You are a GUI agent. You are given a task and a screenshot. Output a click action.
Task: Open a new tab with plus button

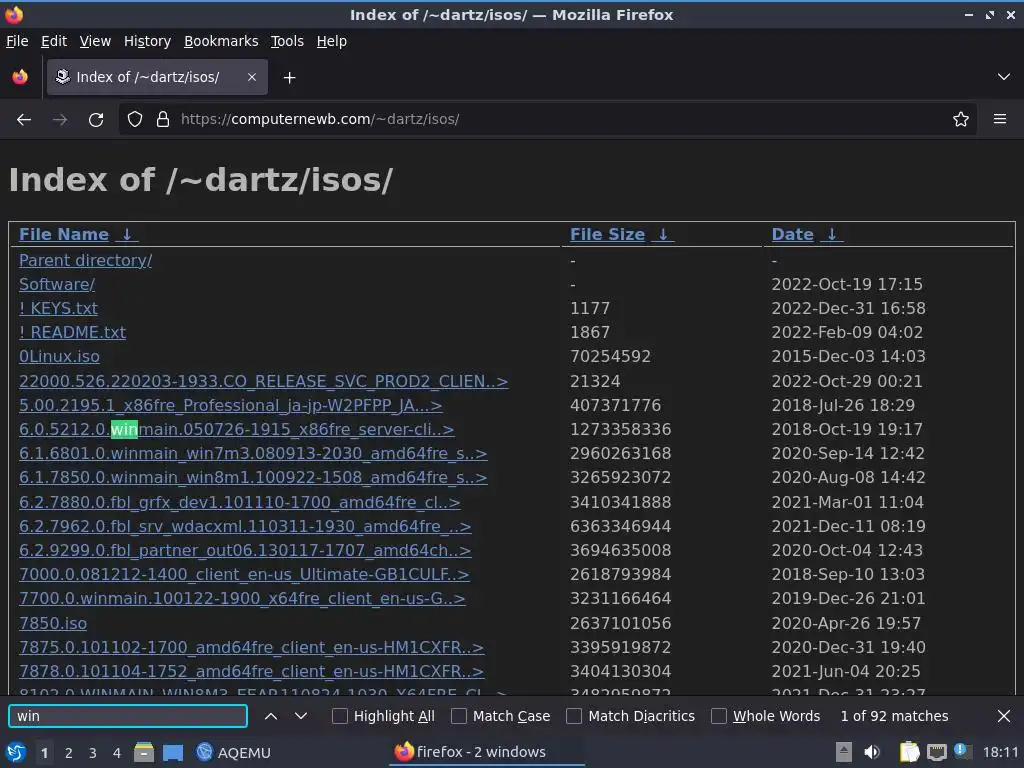click(289, 78)
